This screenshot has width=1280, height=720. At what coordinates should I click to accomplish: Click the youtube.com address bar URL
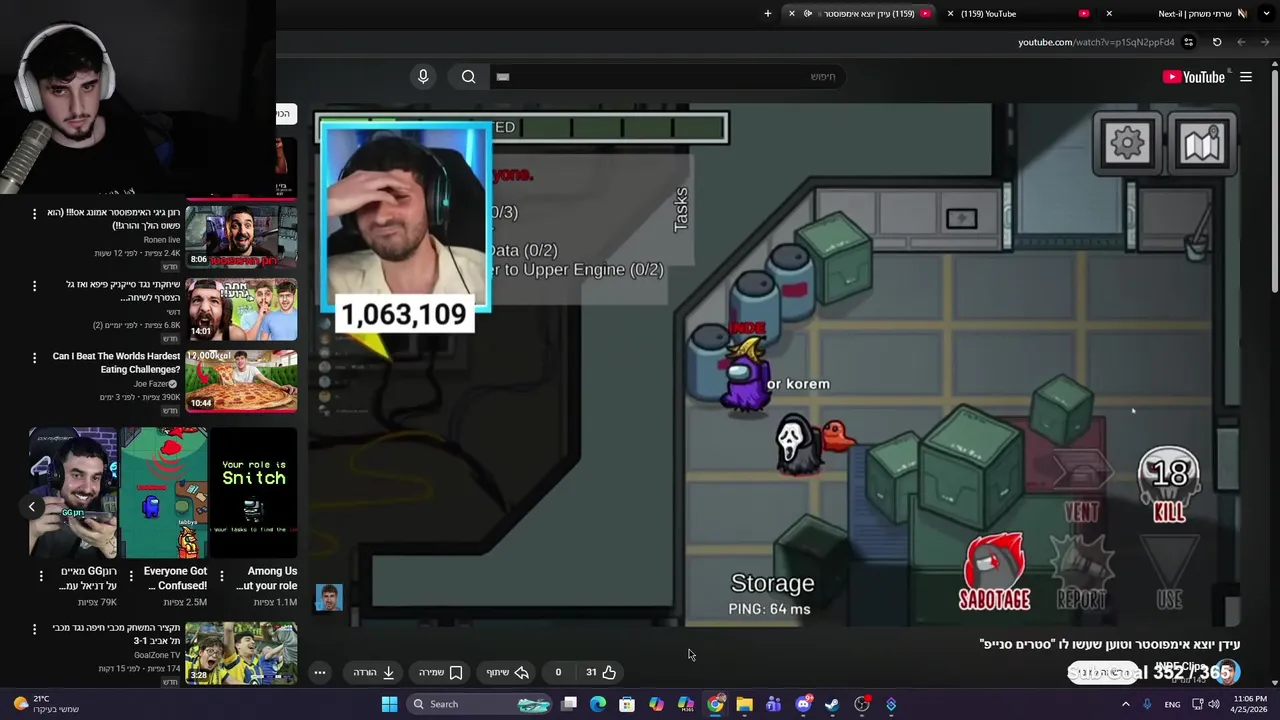[1096, 42]
